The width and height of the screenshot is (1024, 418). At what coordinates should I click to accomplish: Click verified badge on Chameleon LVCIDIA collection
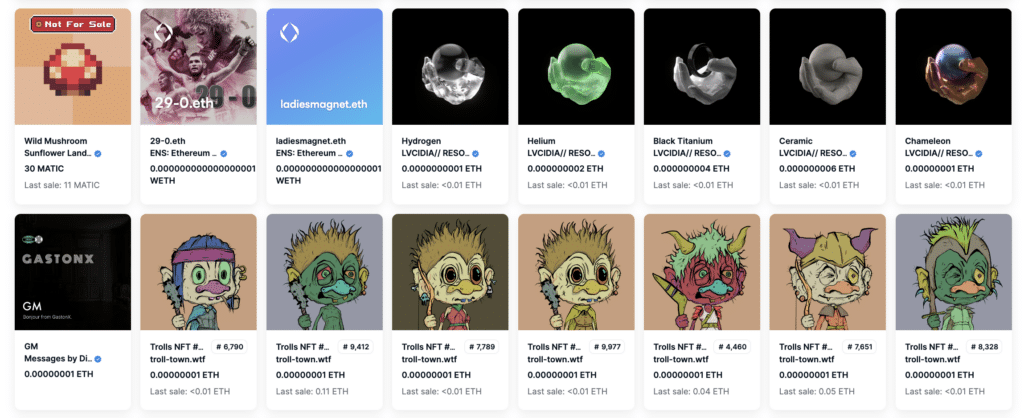tap(979, 153)
